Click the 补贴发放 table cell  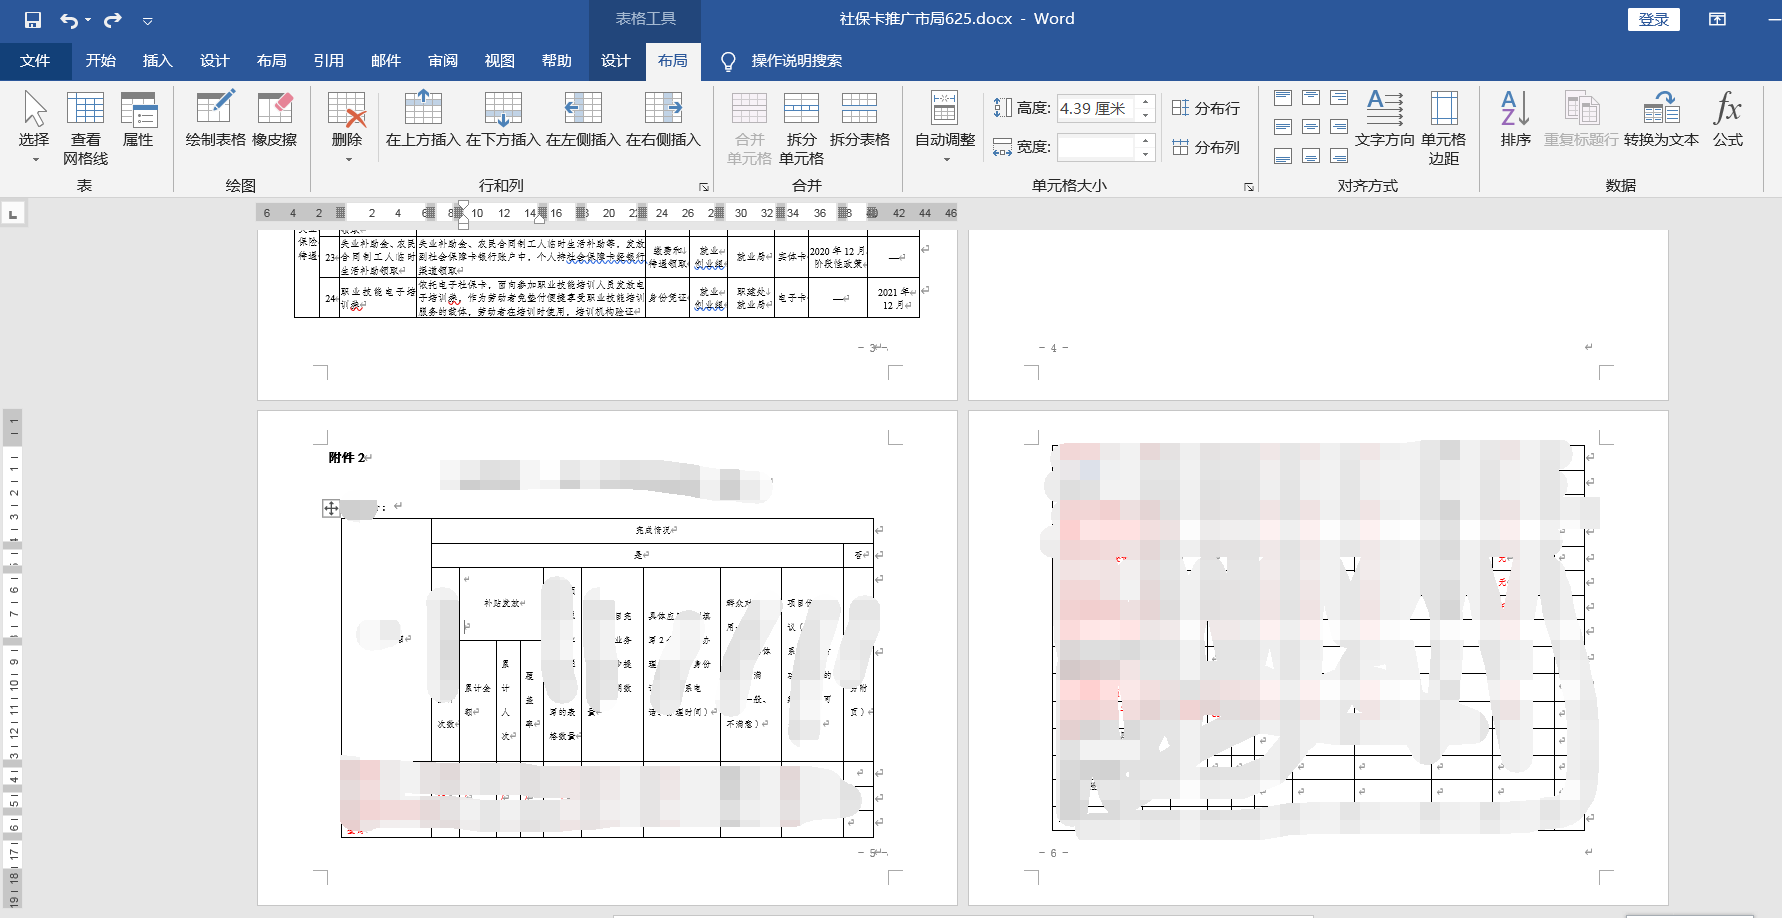[x=502, y=603]
